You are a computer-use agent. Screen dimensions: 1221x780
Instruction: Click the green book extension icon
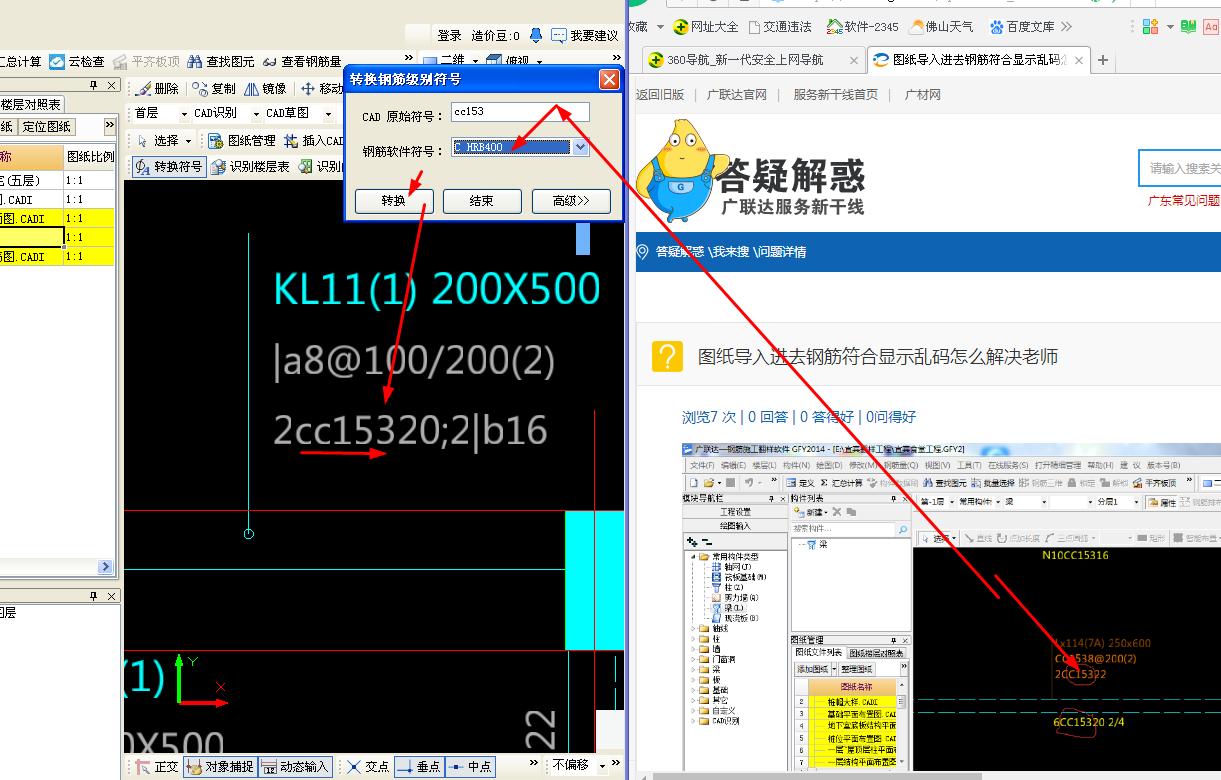[1188, 27]
